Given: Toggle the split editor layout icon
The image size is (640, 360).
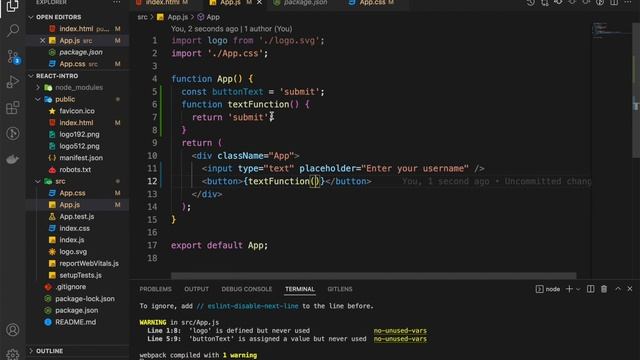Looking at the screenshot, I should pyautogui.click(x=614, y=2).
